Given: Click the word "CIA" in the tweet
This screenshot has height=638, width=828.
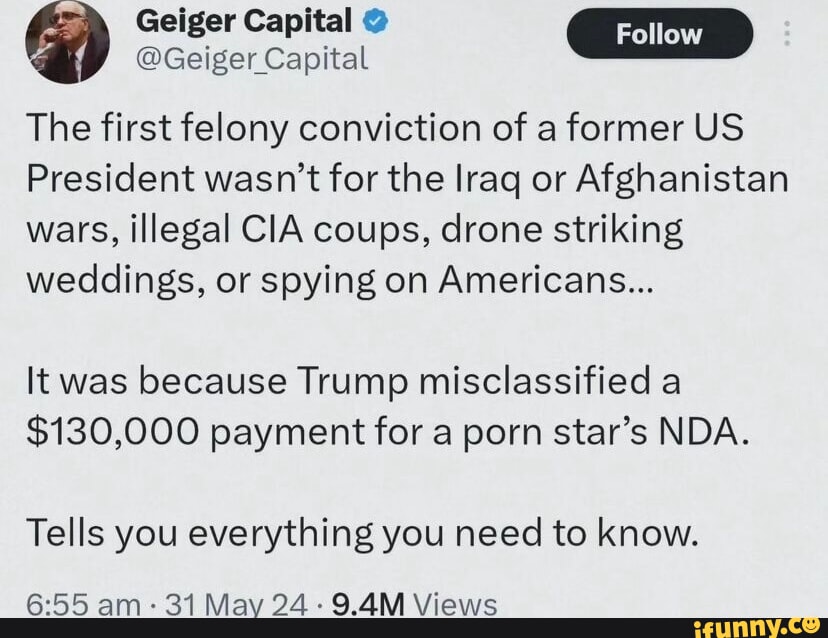Looking at the screenshot, I should tap(268, 229).
